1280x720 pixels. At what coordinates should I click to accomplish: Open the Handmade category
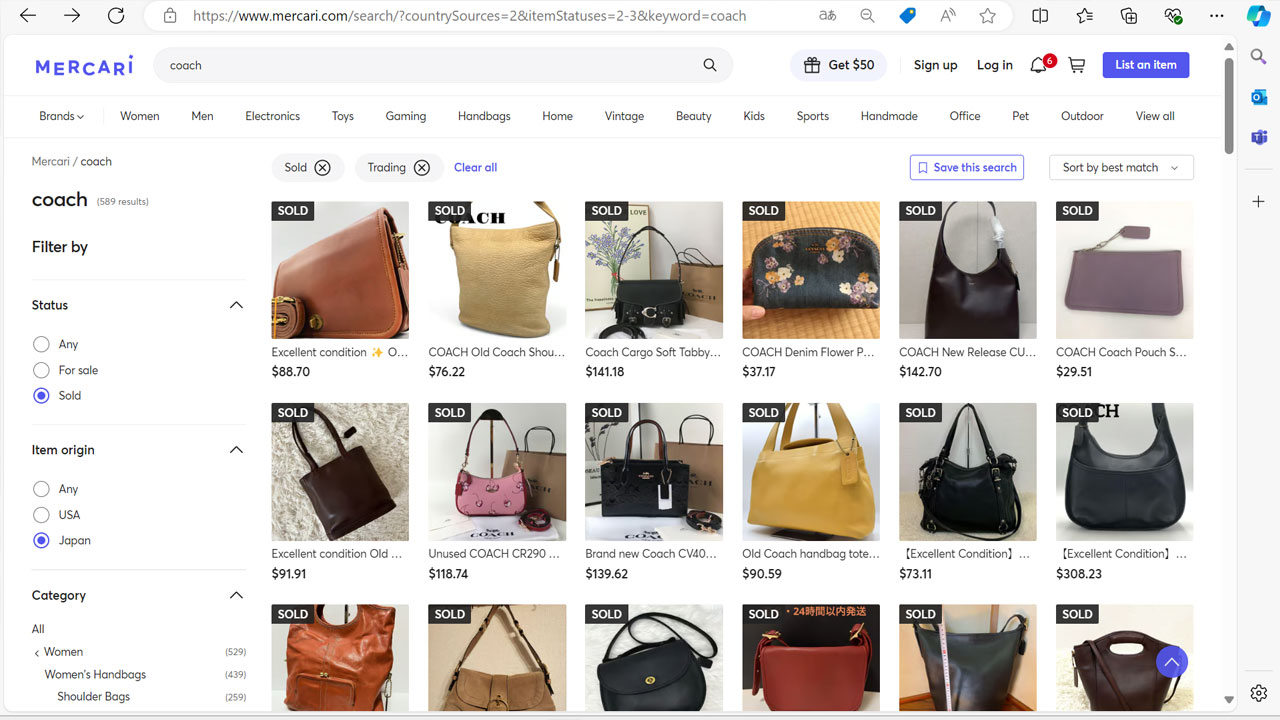click(889, 116)
